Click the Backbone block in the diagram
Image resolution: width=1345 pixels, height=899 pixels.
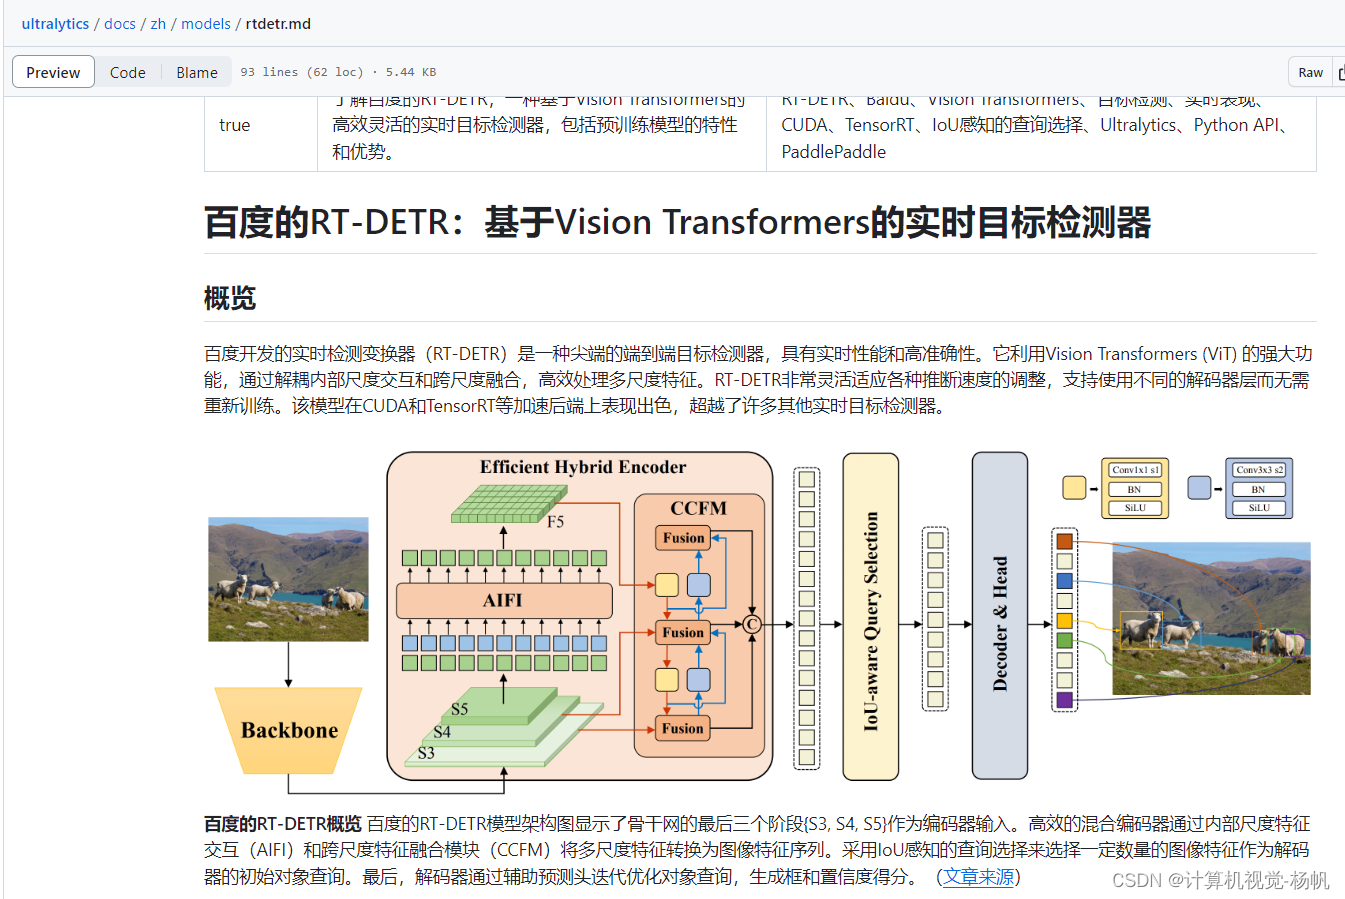[x=289, y=730]
